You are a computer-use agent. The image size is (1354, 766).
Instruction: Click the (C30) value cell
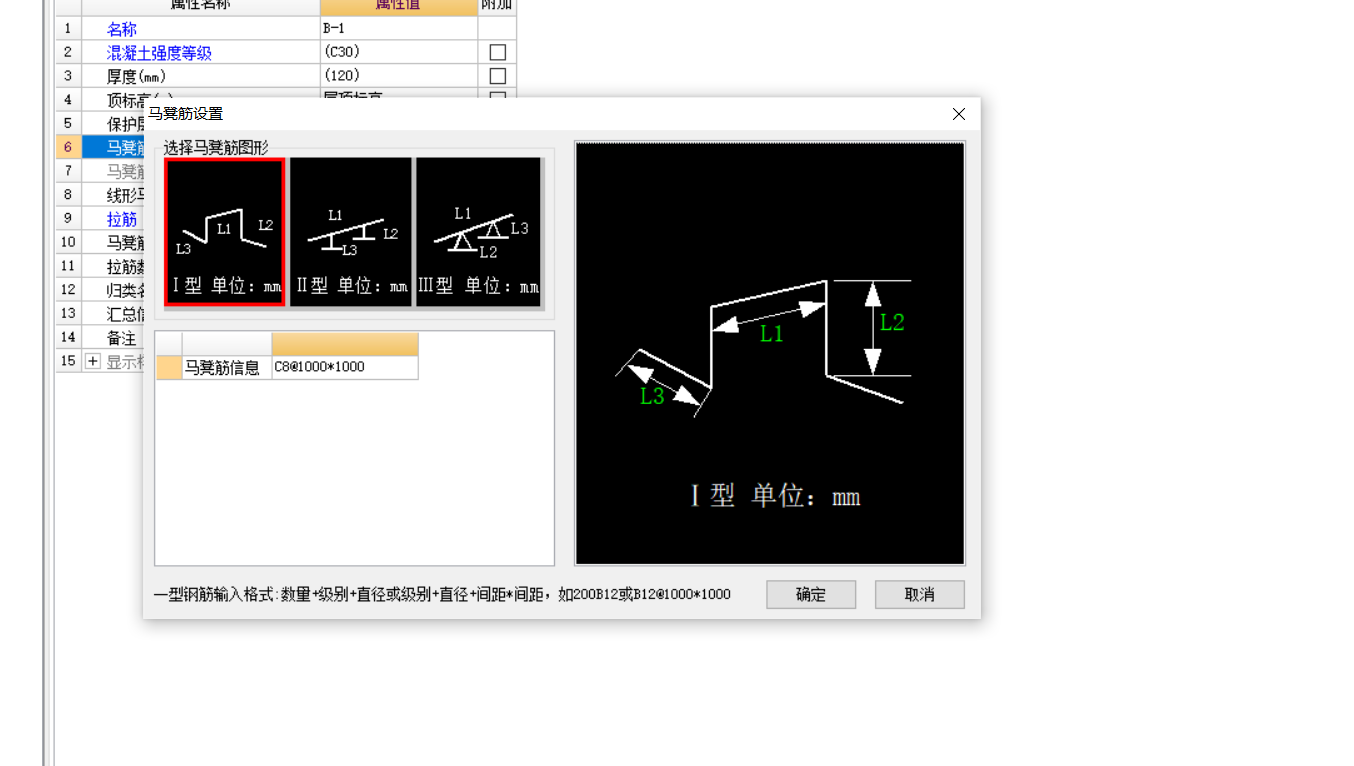tap(399, 52)
